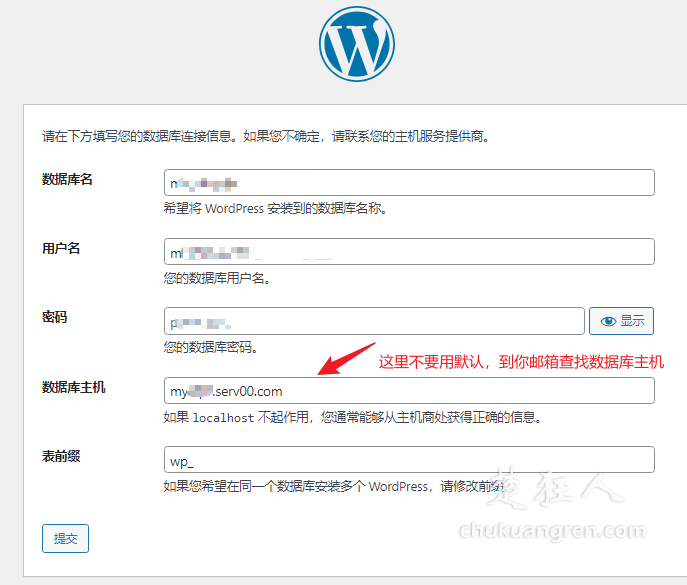Focus the 用户名 input field
The height and width of the screenshot is (585, 687).
409,252
